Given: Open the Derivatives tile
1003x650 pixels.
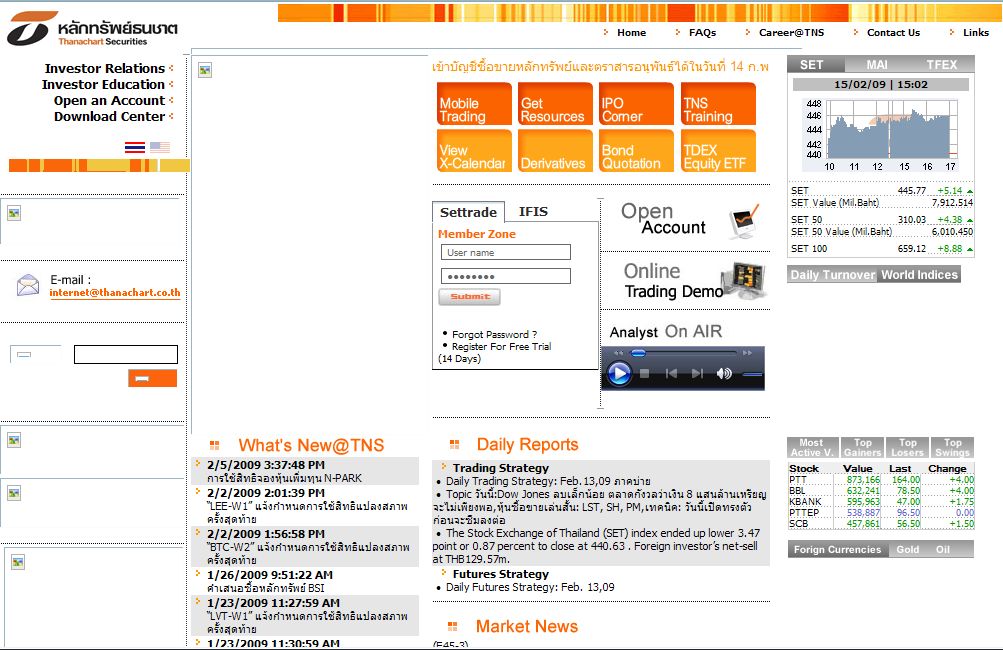Looking at the screenshot, I should tap(555, 151).
